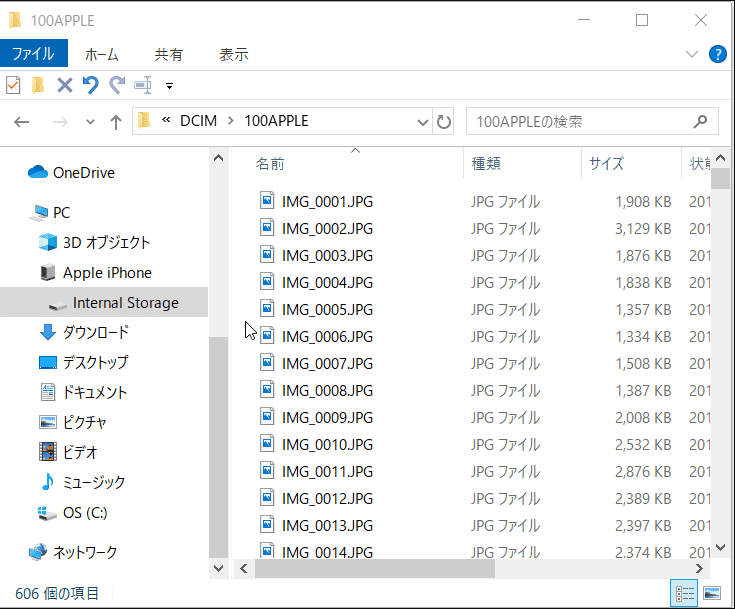Refresh the 100APPLE folder view
Viewport: 735px width, 609px height.
445,121
